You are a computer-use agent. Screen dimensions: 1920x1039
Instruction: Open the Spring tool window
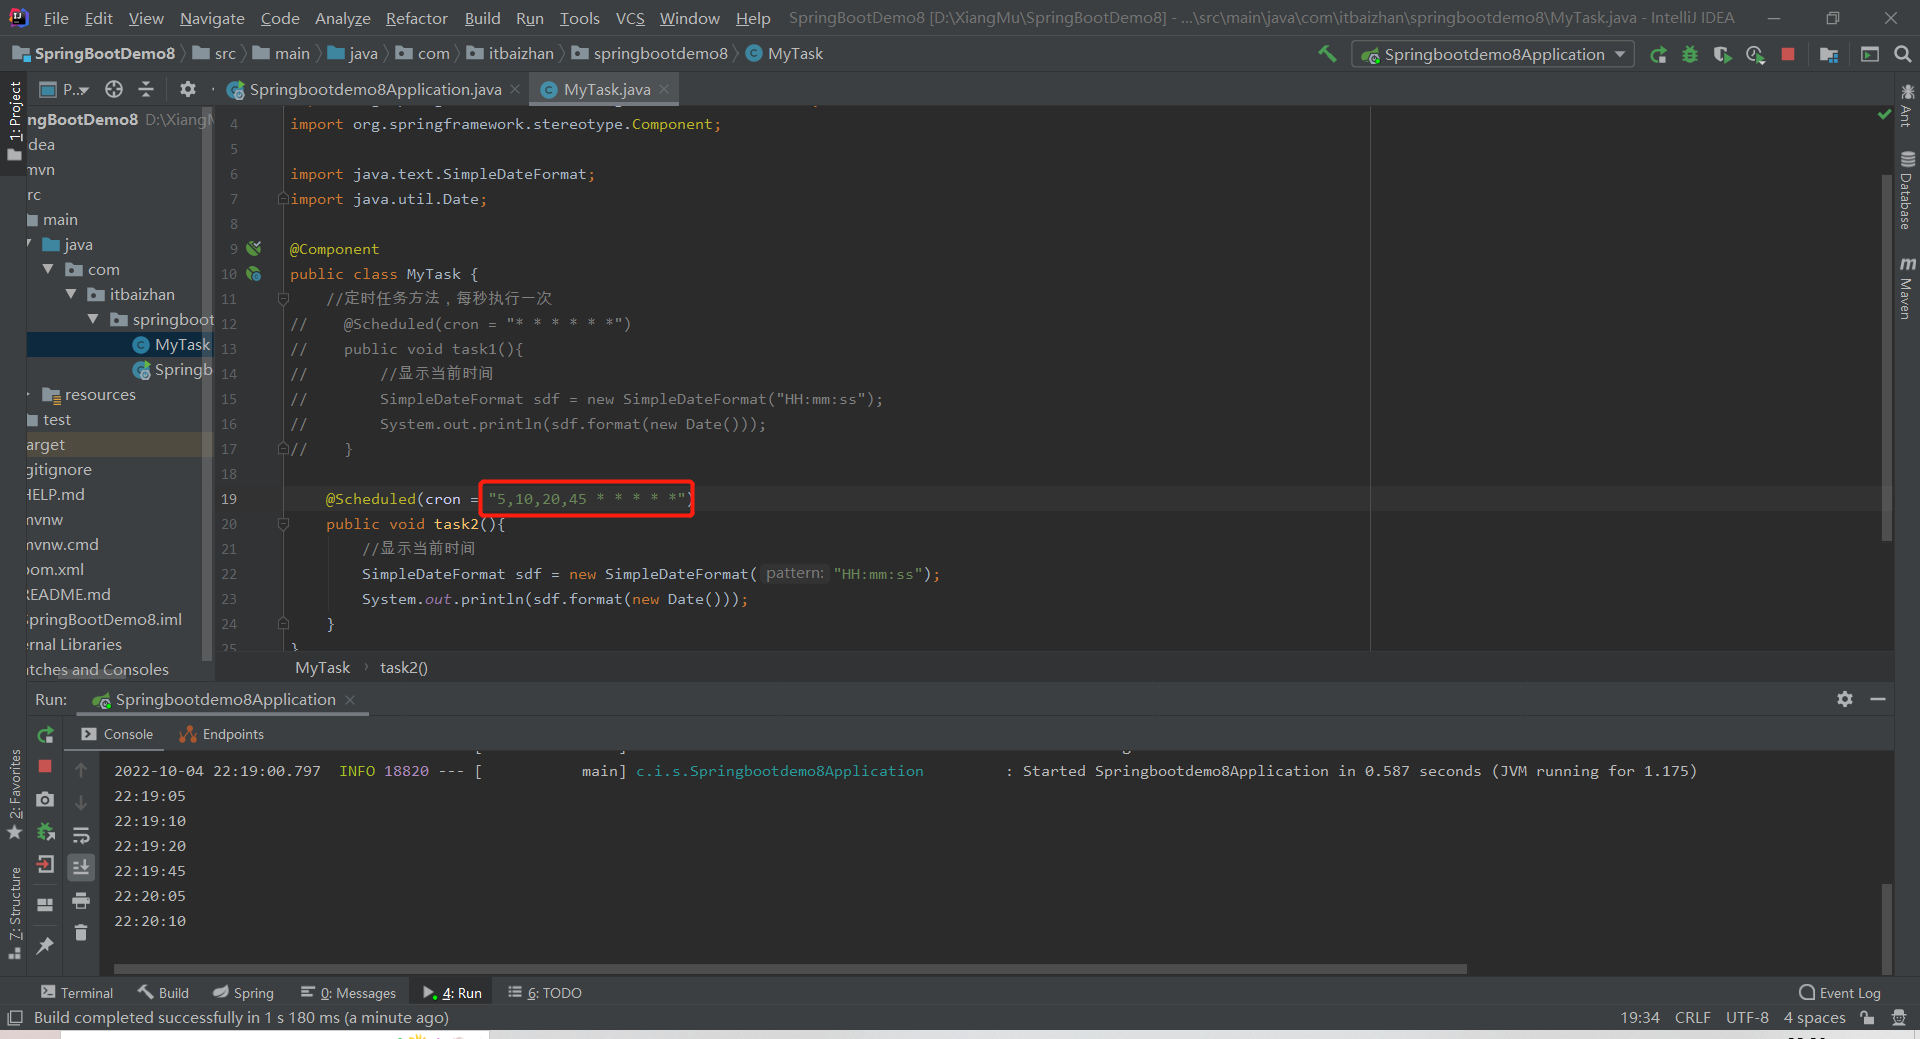coord(243,992)
